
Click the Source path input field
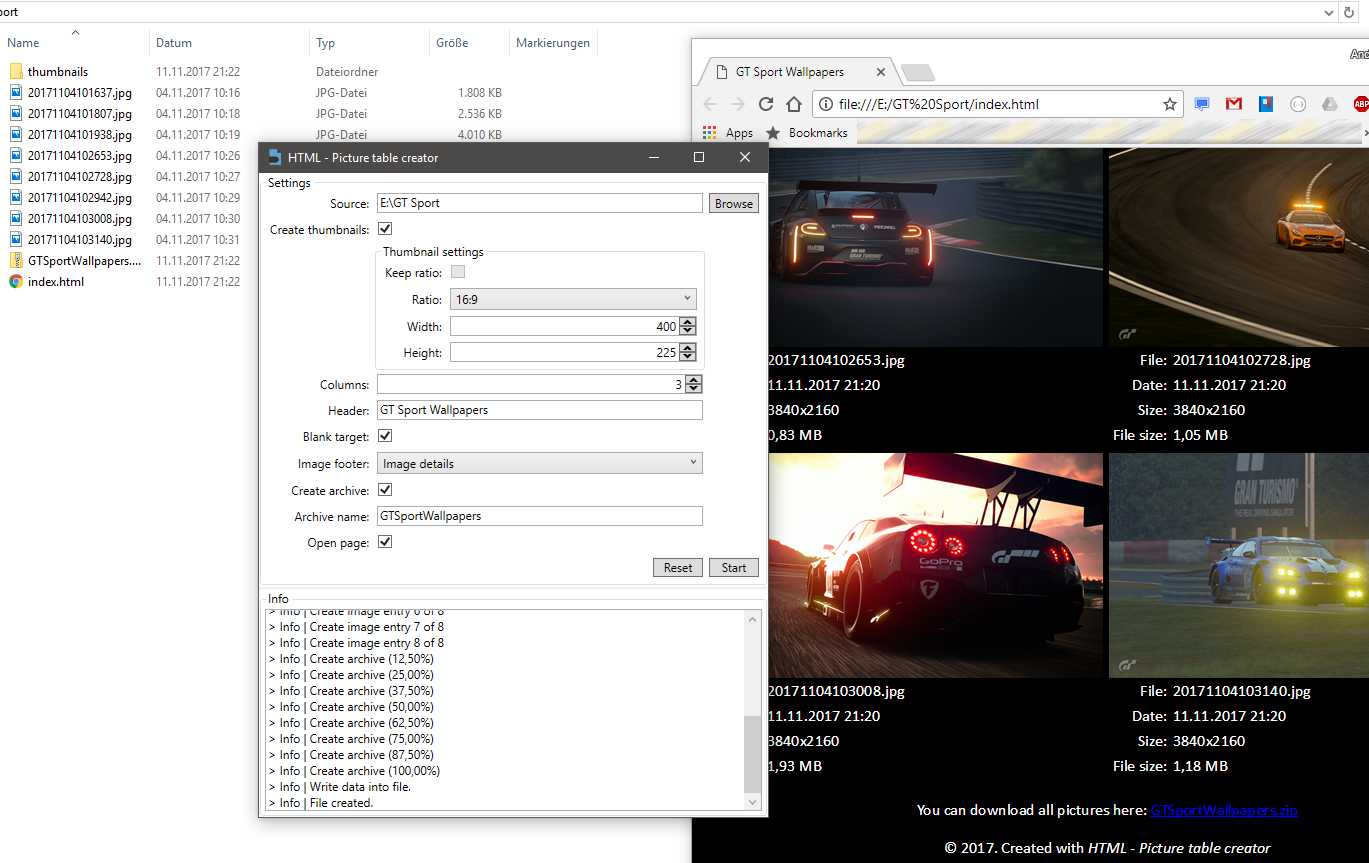point(540,203)
